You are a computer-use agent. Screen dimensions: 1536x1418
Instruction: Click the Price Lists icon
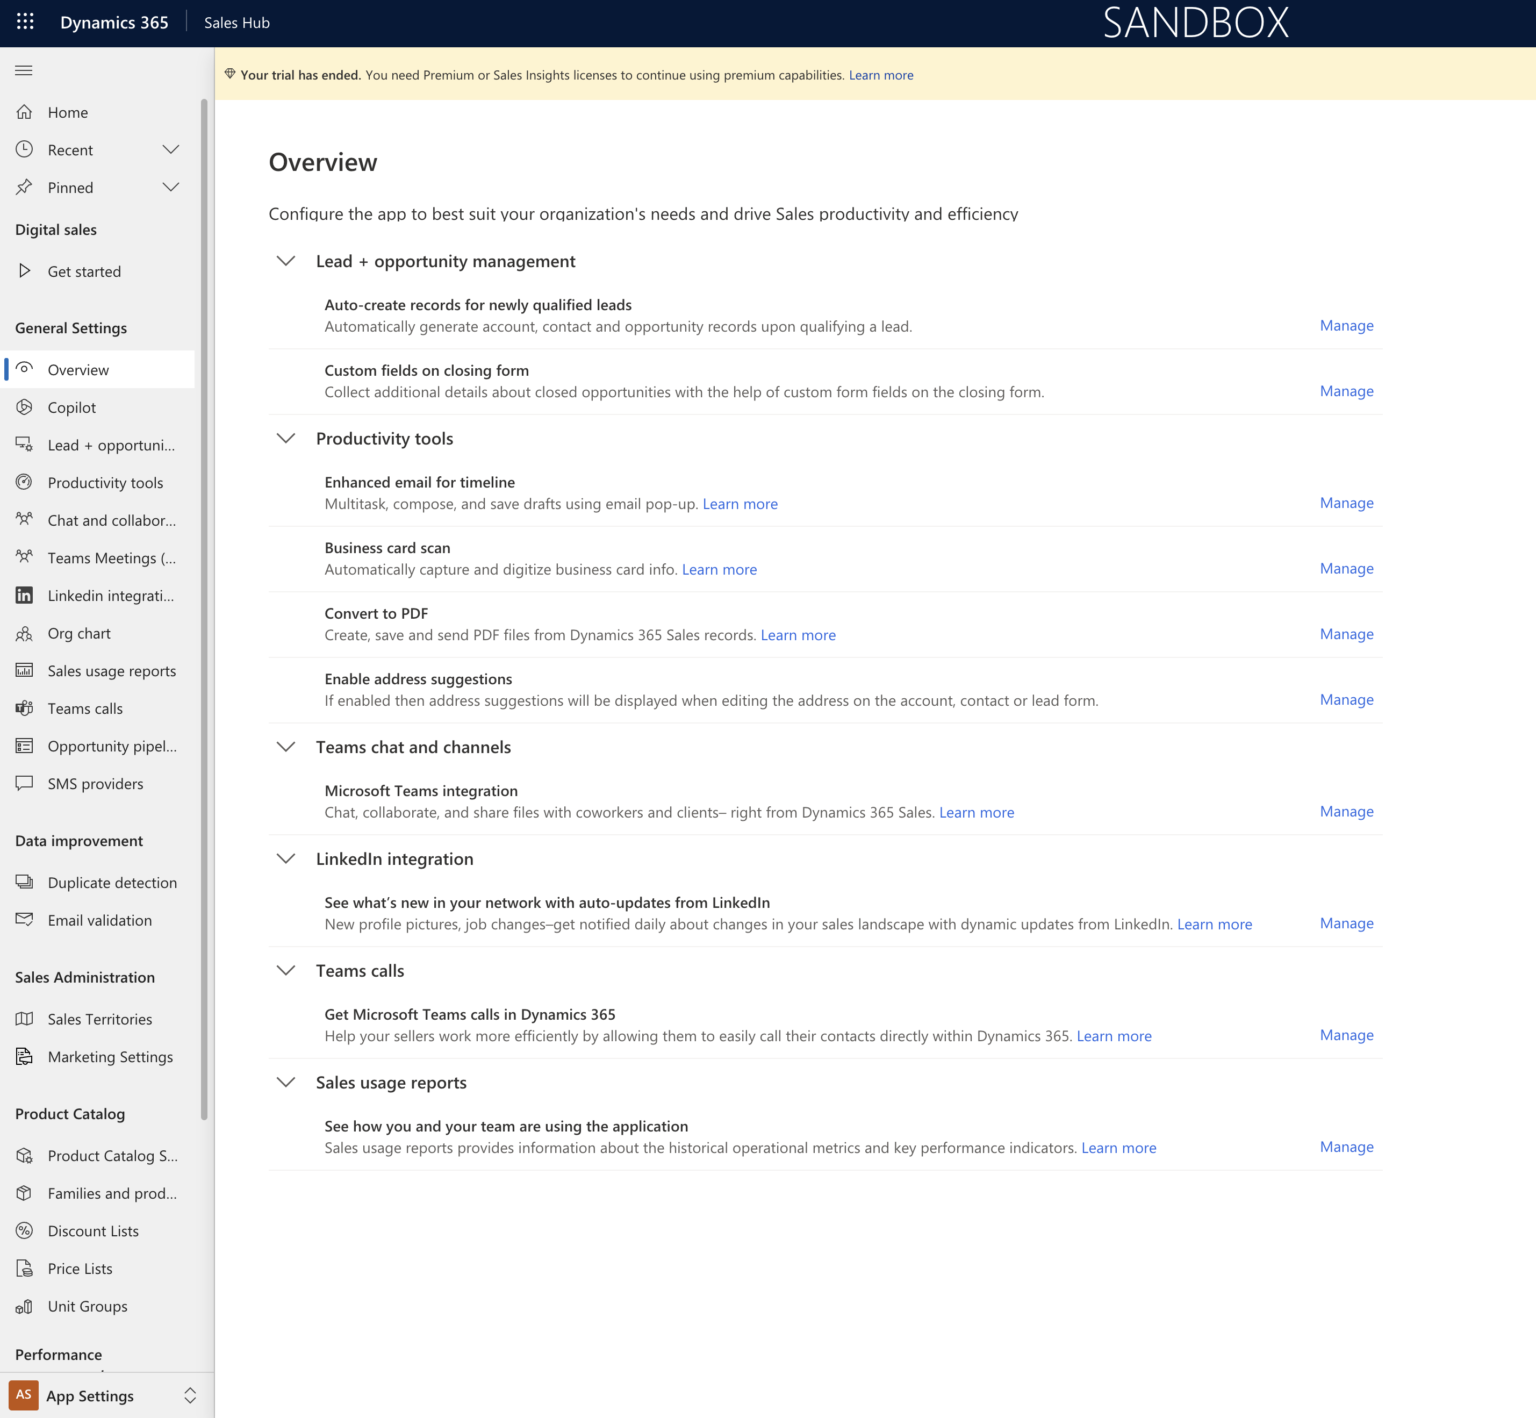(24, 1268)
